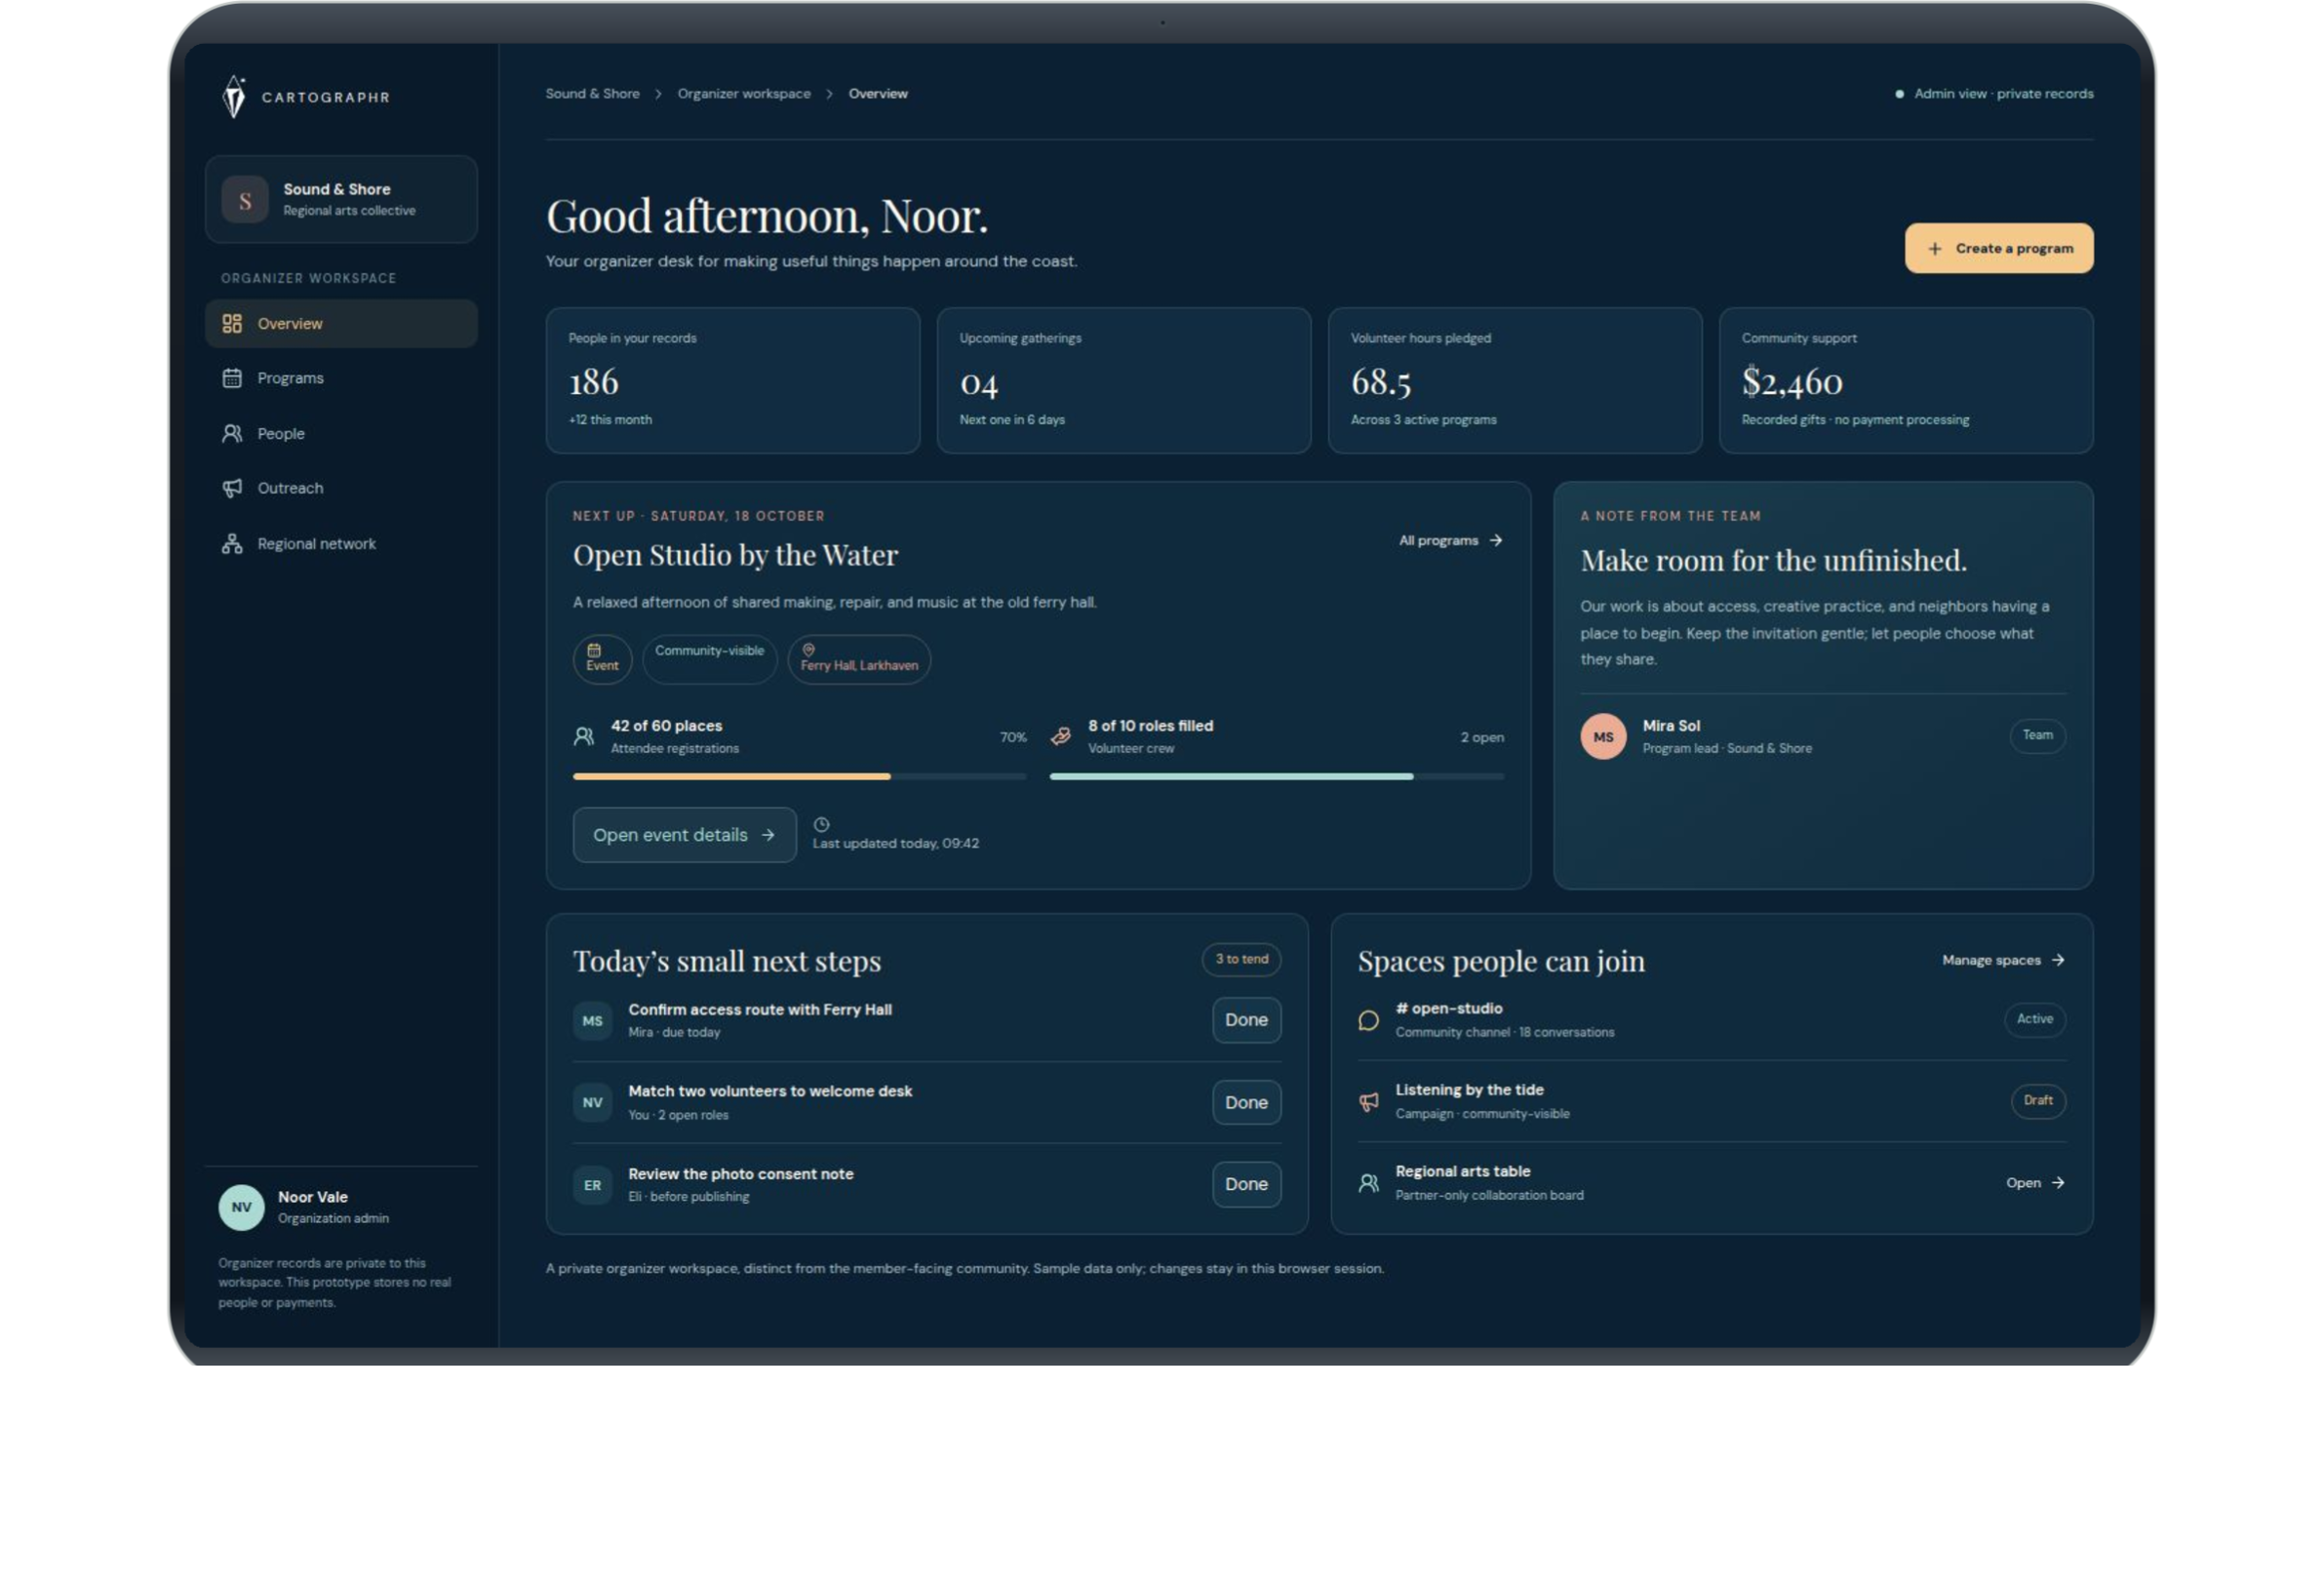The width and height of the screenshot is (2324, 1587).
Task: Open the Regional arts table board
Action: point(2035,1183)
